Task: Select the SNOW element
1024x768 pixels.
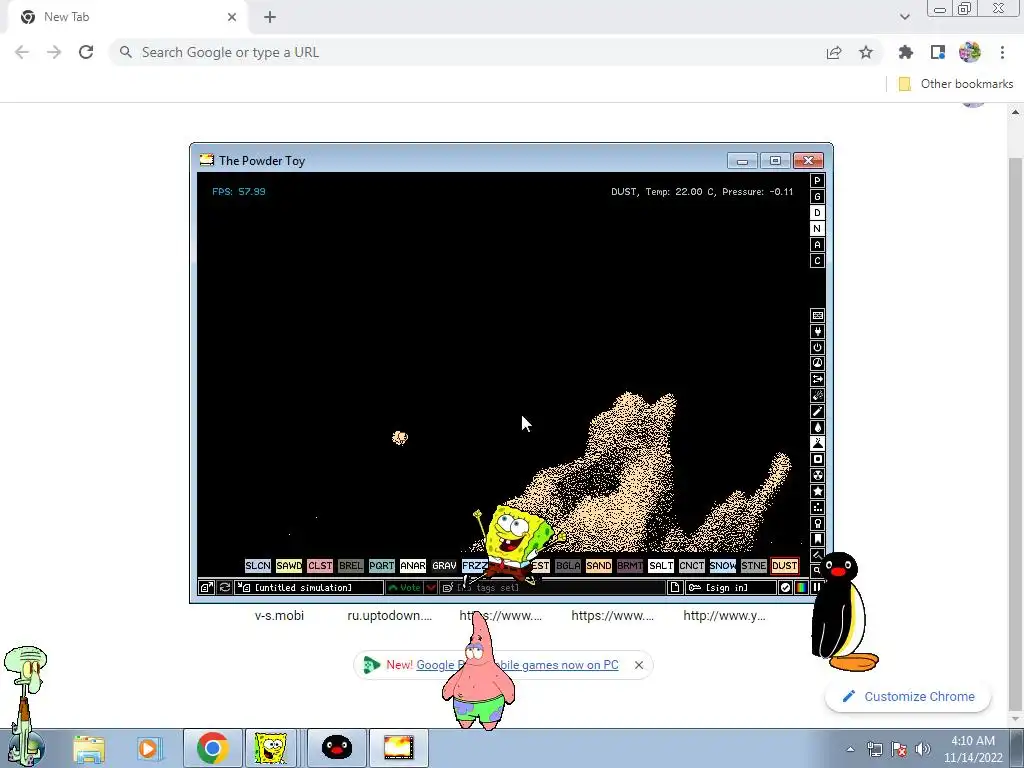Action: point(723,566)
